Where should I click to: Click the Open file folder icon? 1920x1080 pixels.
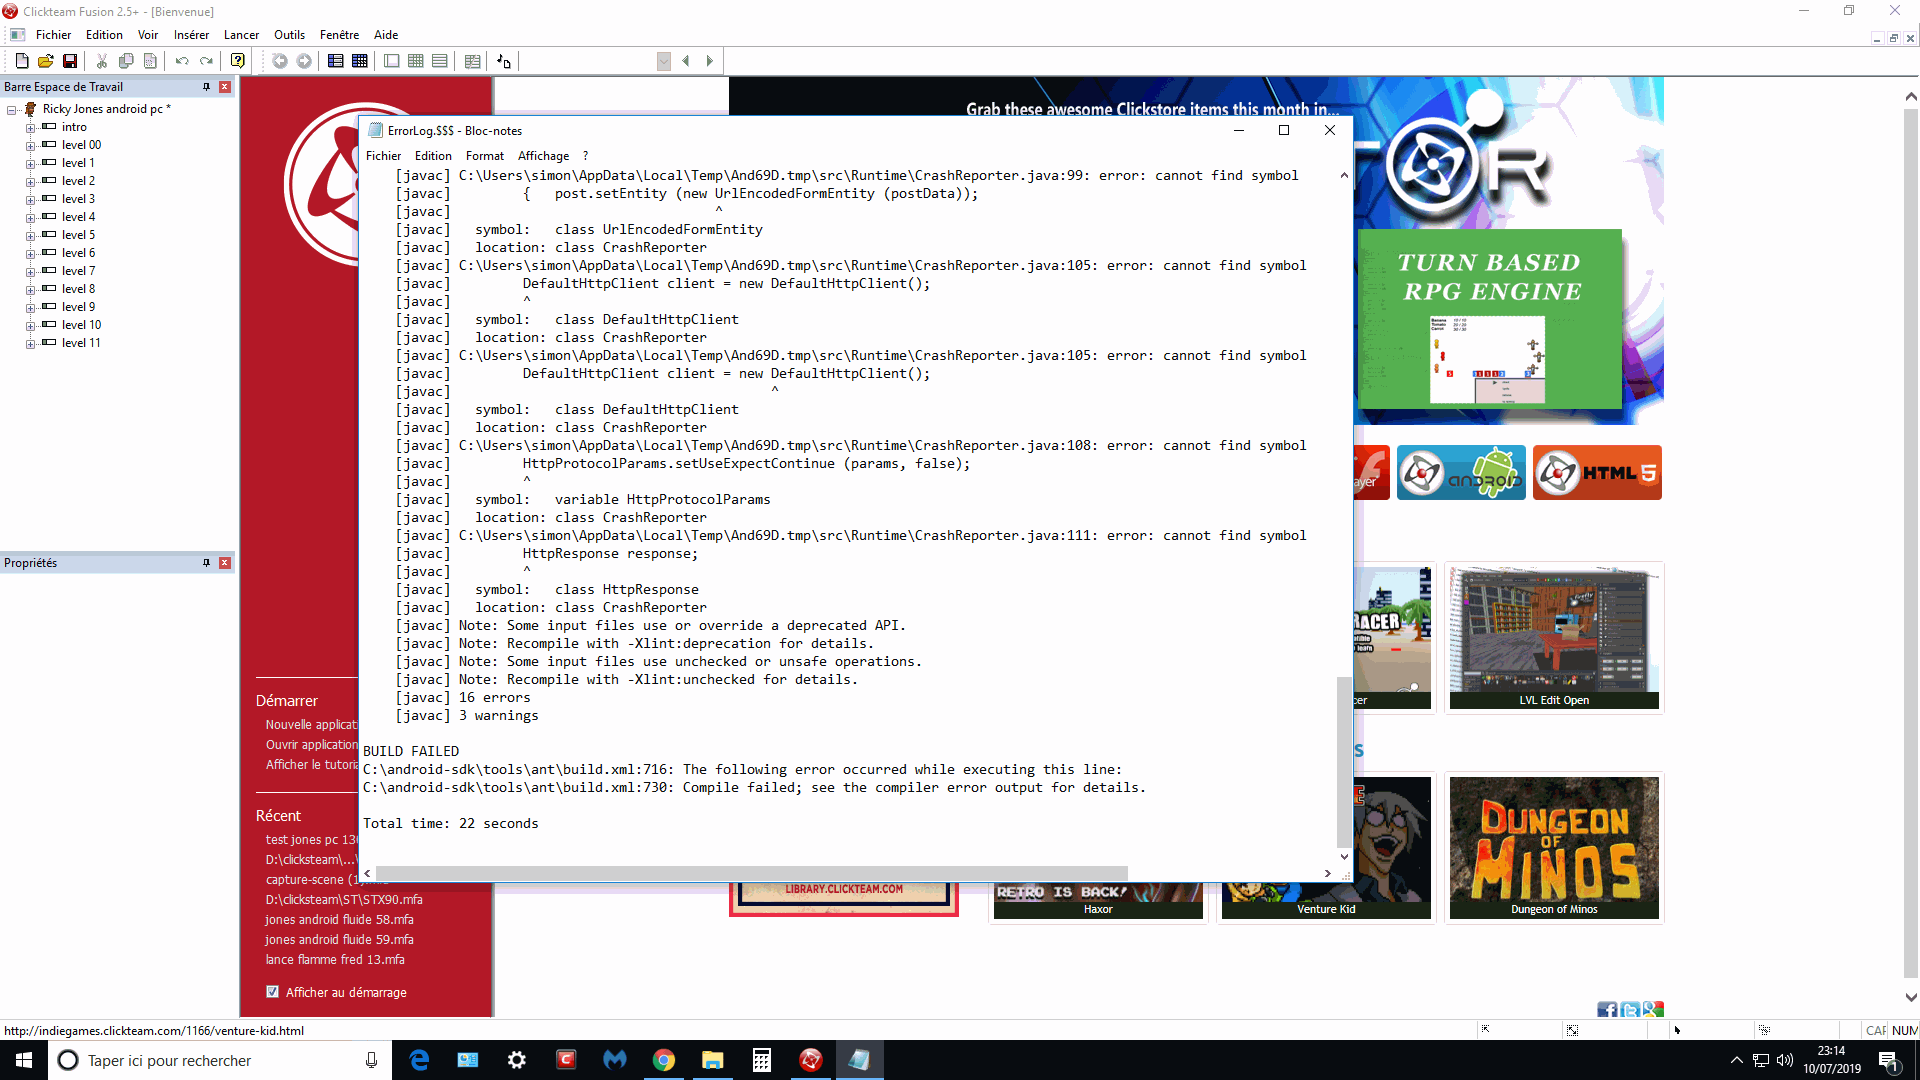point(46,61)
